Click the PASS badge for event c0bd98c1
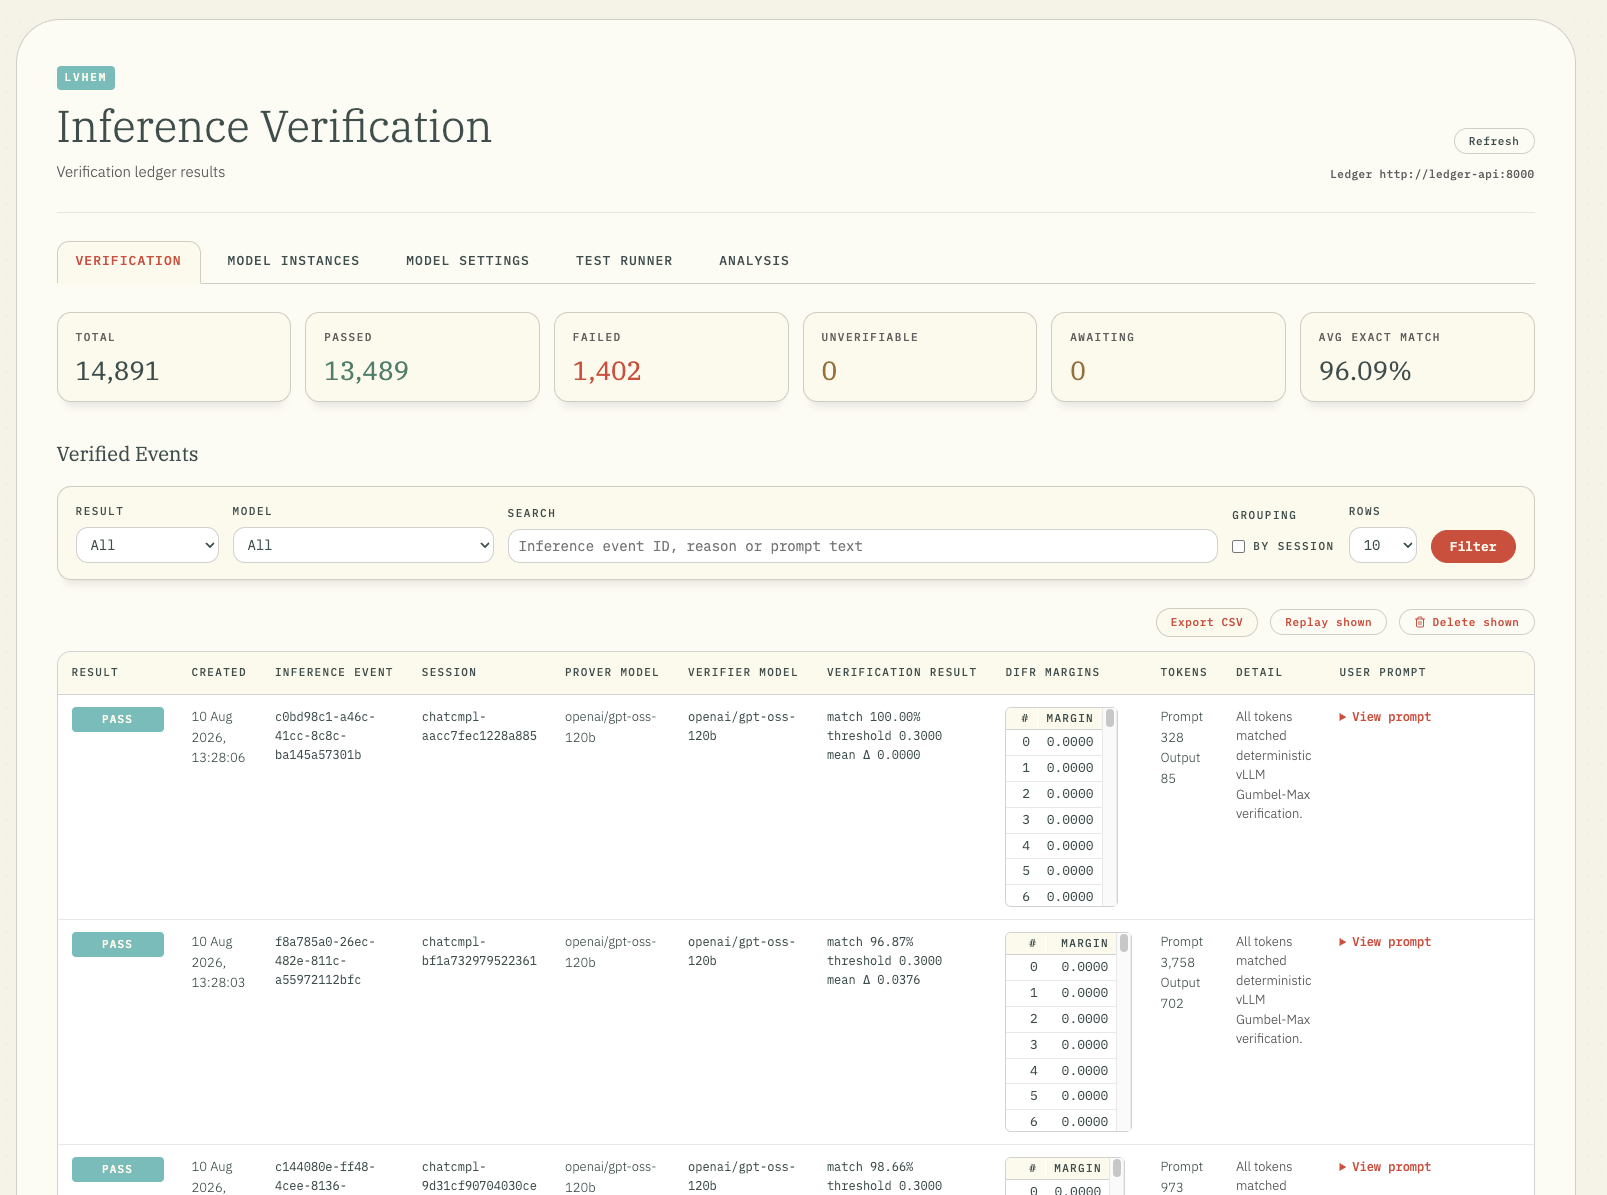This screenshot has height=1195, width=1607. click(117, 719)
